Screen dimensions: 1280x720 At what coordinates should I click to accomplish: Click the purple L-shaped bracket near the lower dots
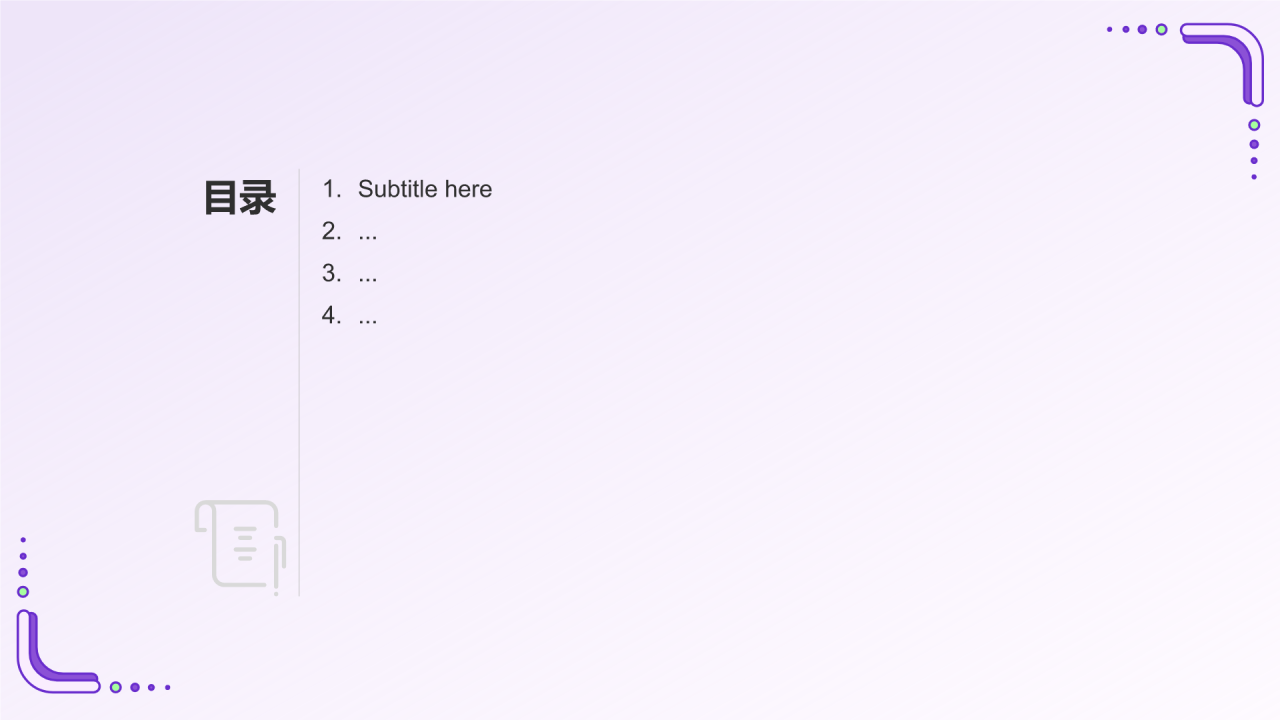(58, 651)
